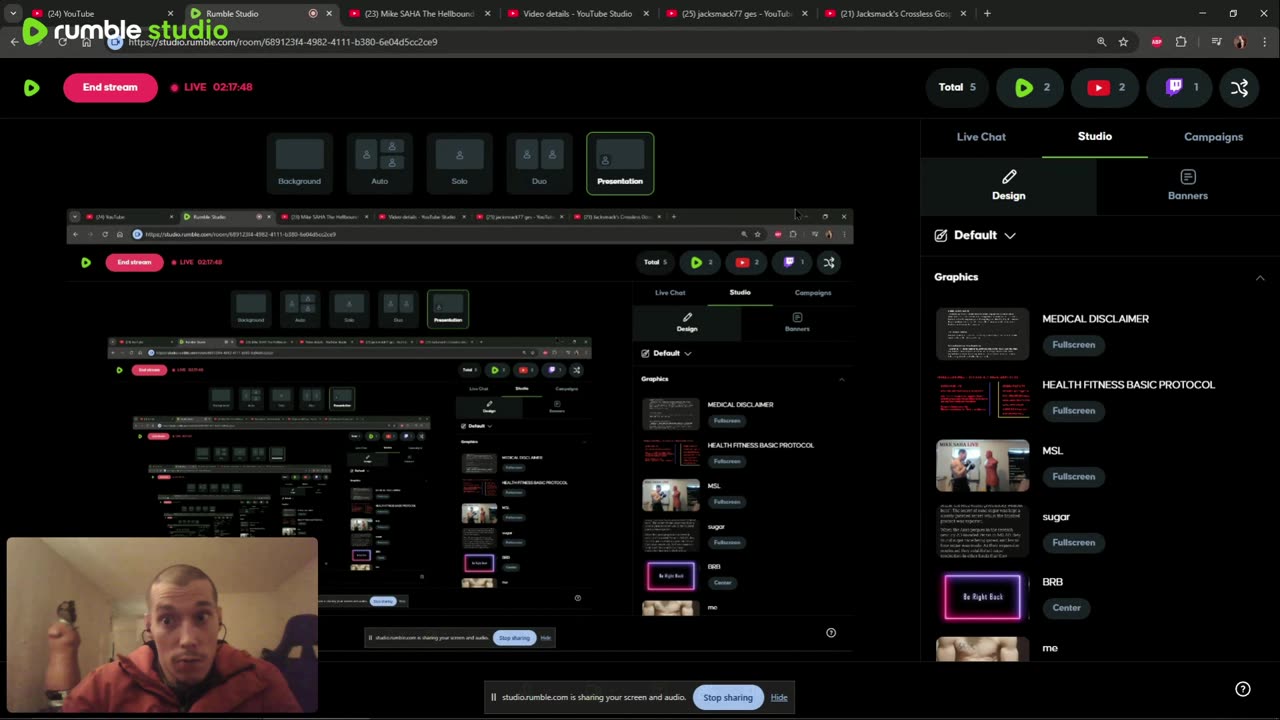The image size is (1280, 720).
Task: Open Fullscreen position for MSL graphic
Action: (1073, 477)
